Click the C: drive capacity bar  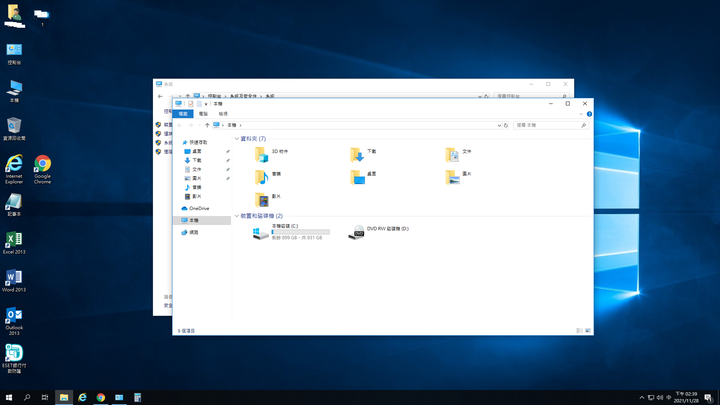[300, 232]
